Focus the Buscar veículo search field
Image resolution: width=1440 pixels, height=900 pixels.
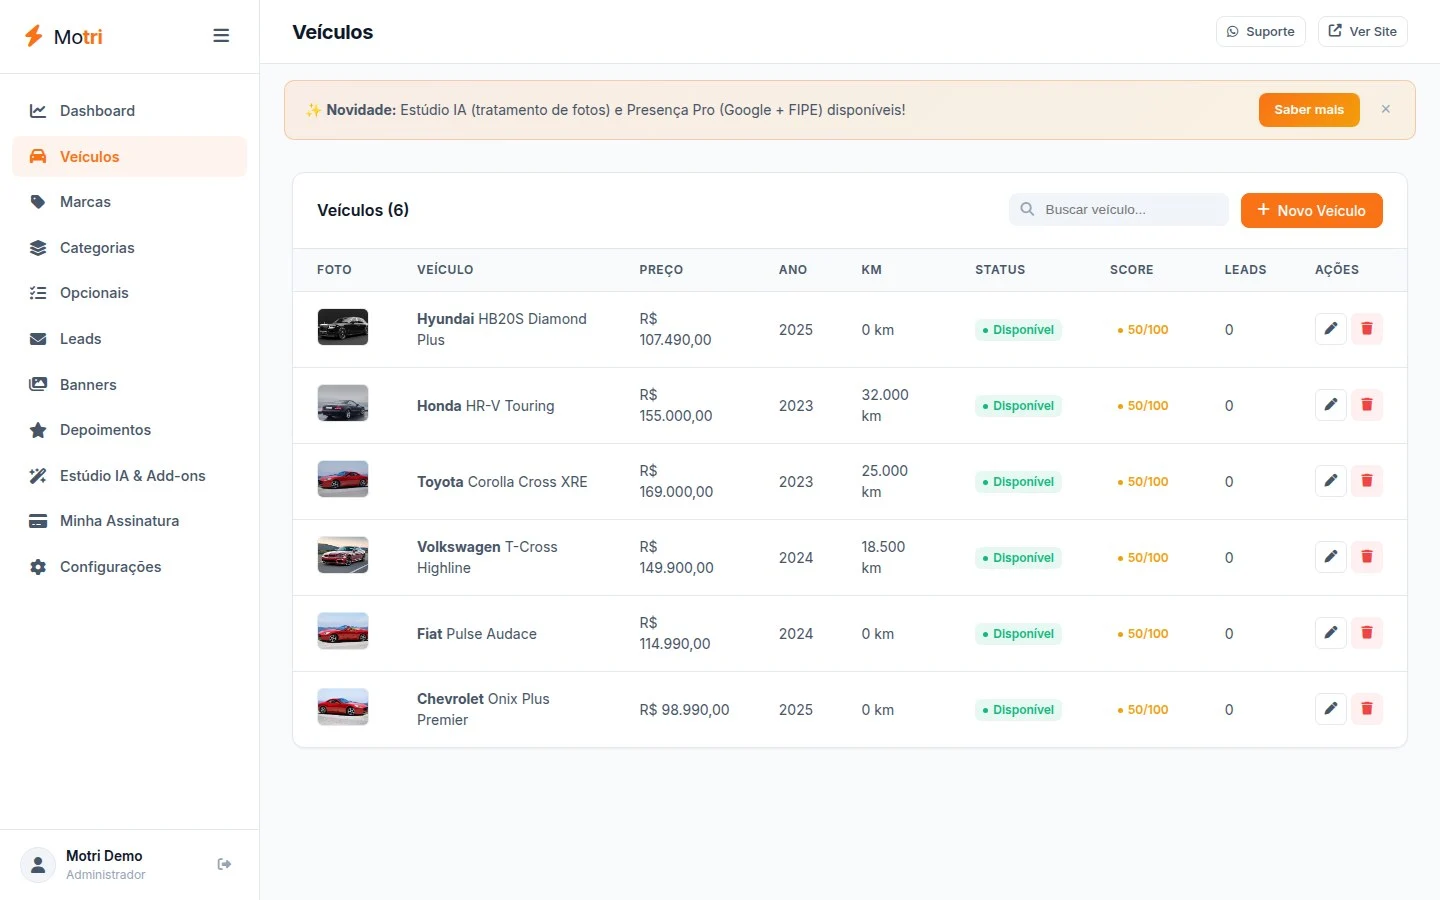click(x=1118, y=210)
